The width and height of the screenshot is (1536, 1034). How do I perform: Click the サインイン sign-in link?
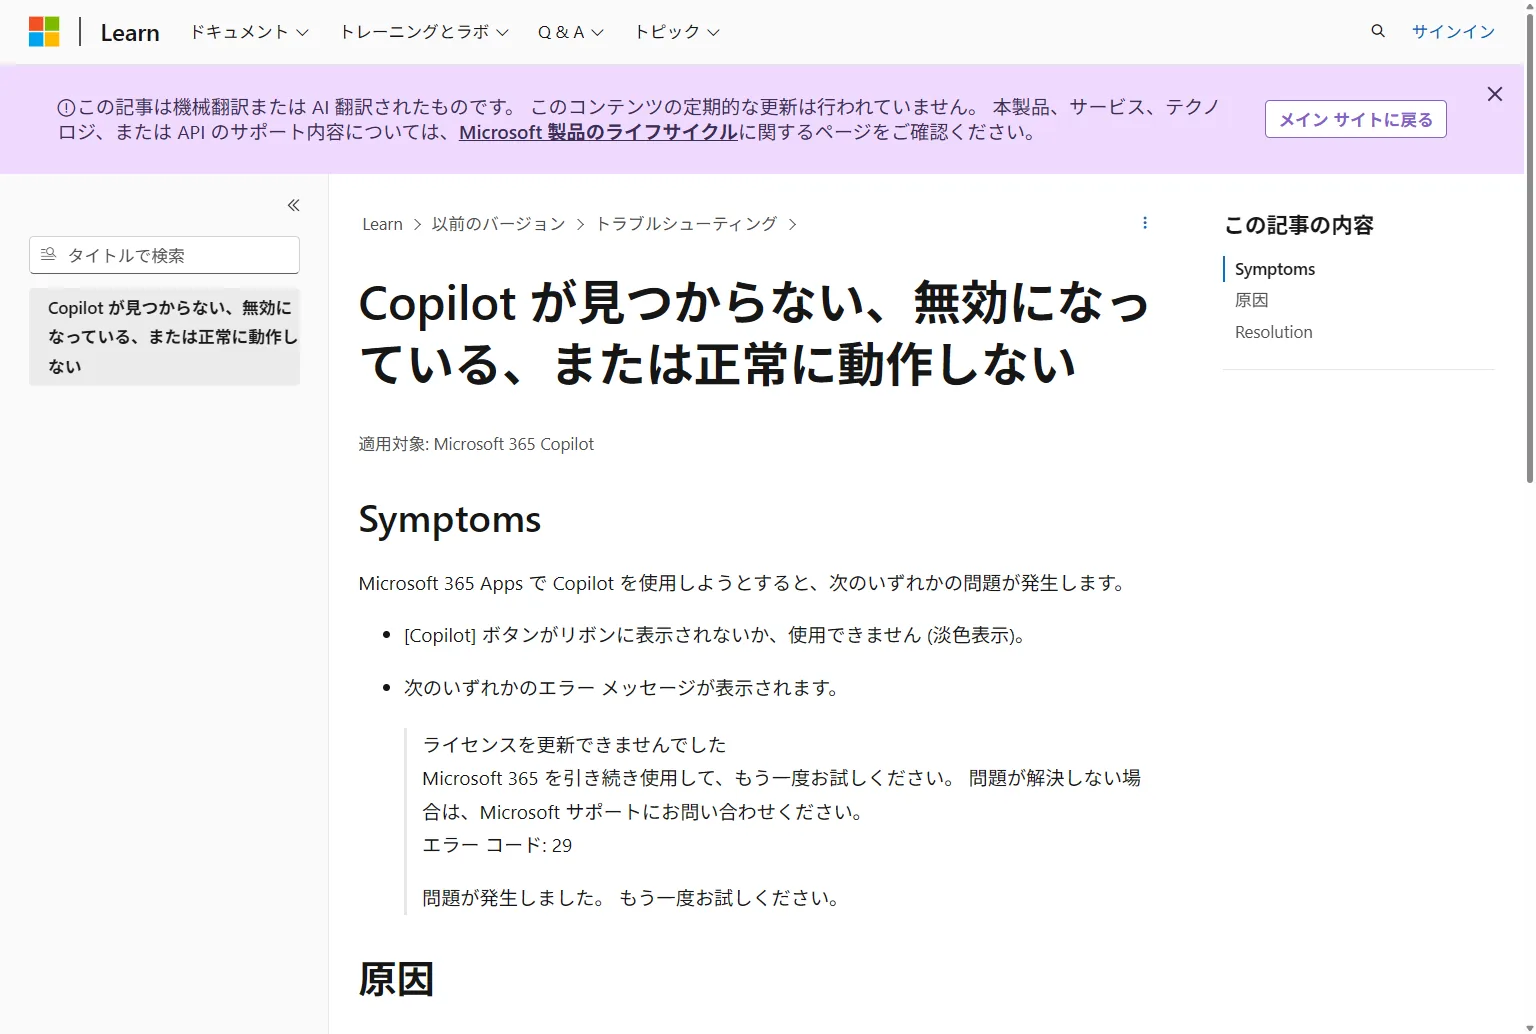point(1453,32)
